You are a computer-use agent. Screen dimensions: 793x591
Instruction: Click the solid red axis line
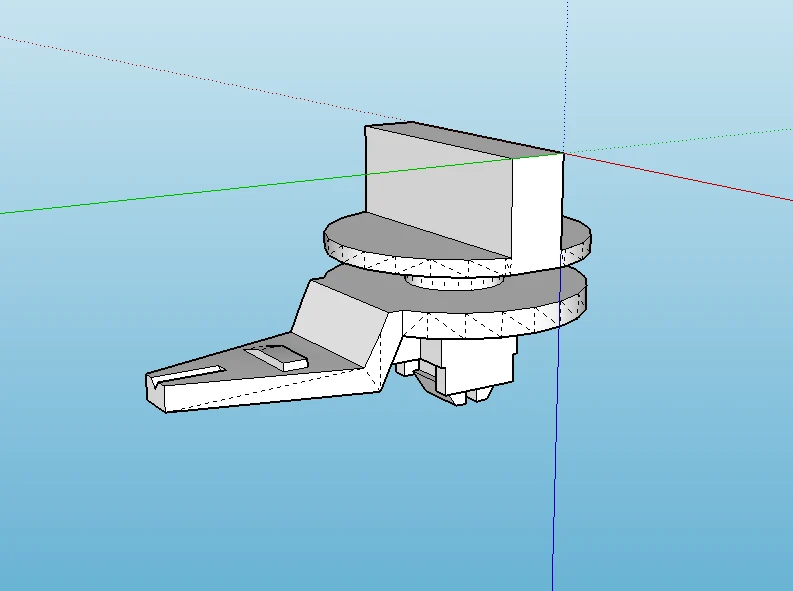[678, 176]
